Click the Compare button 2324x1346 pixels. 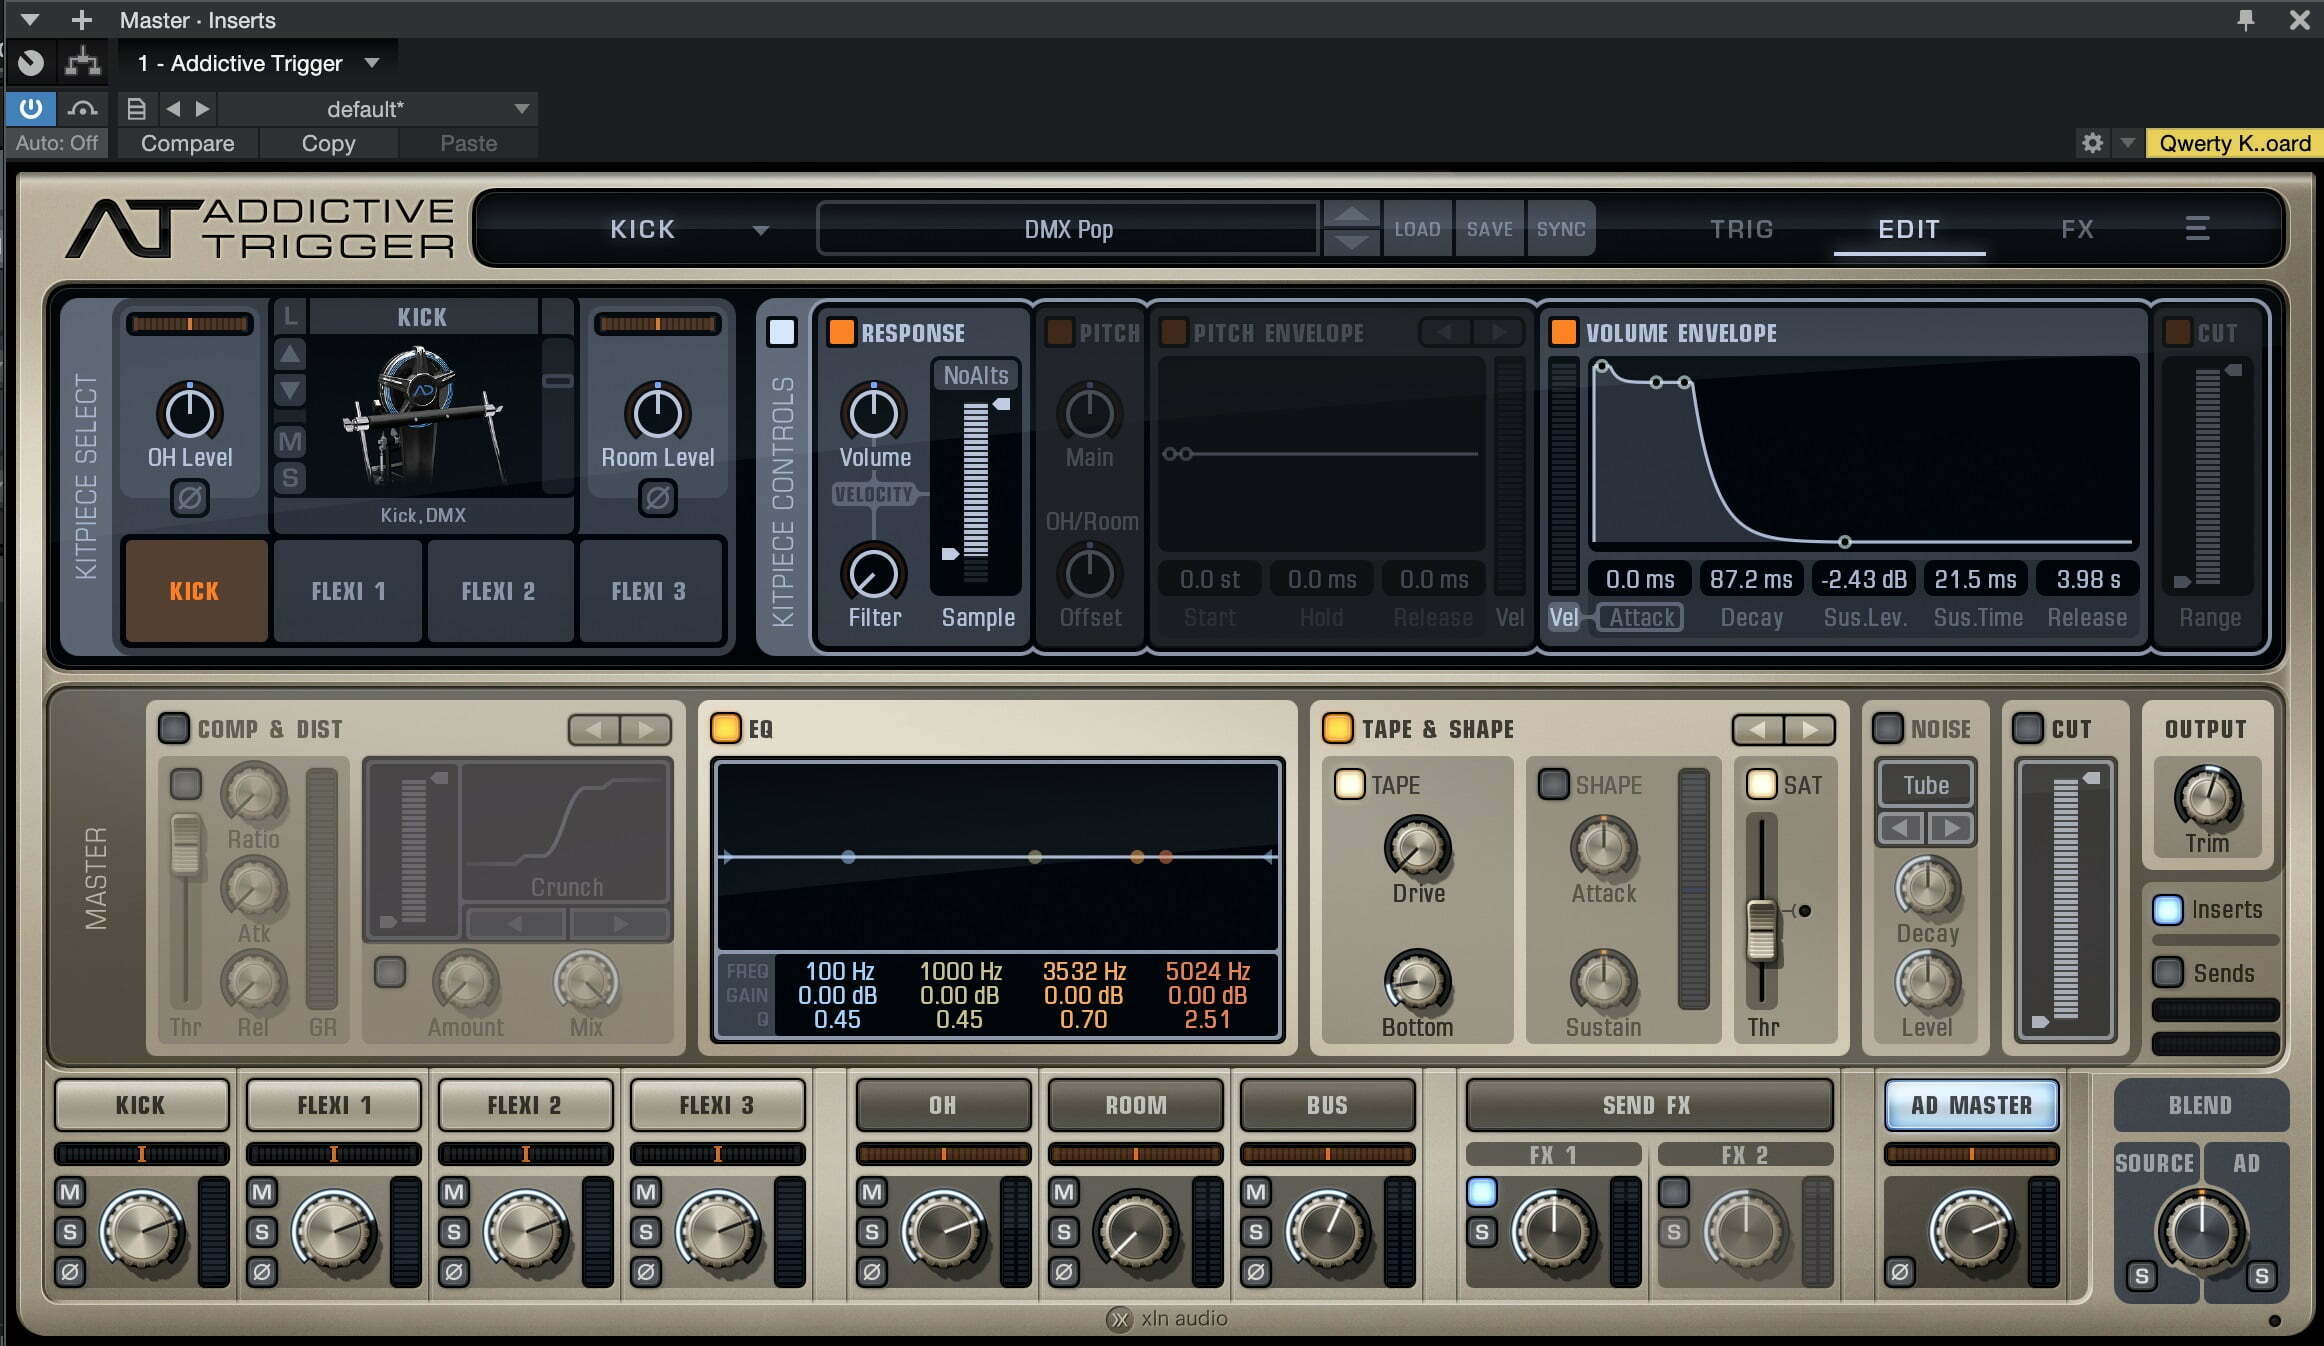point(188,143)
